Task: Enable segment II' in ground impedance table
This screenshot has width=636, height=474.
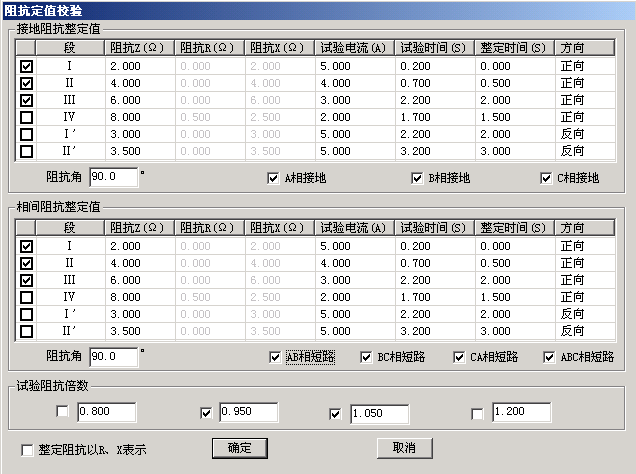Action: tap(26, 151)
